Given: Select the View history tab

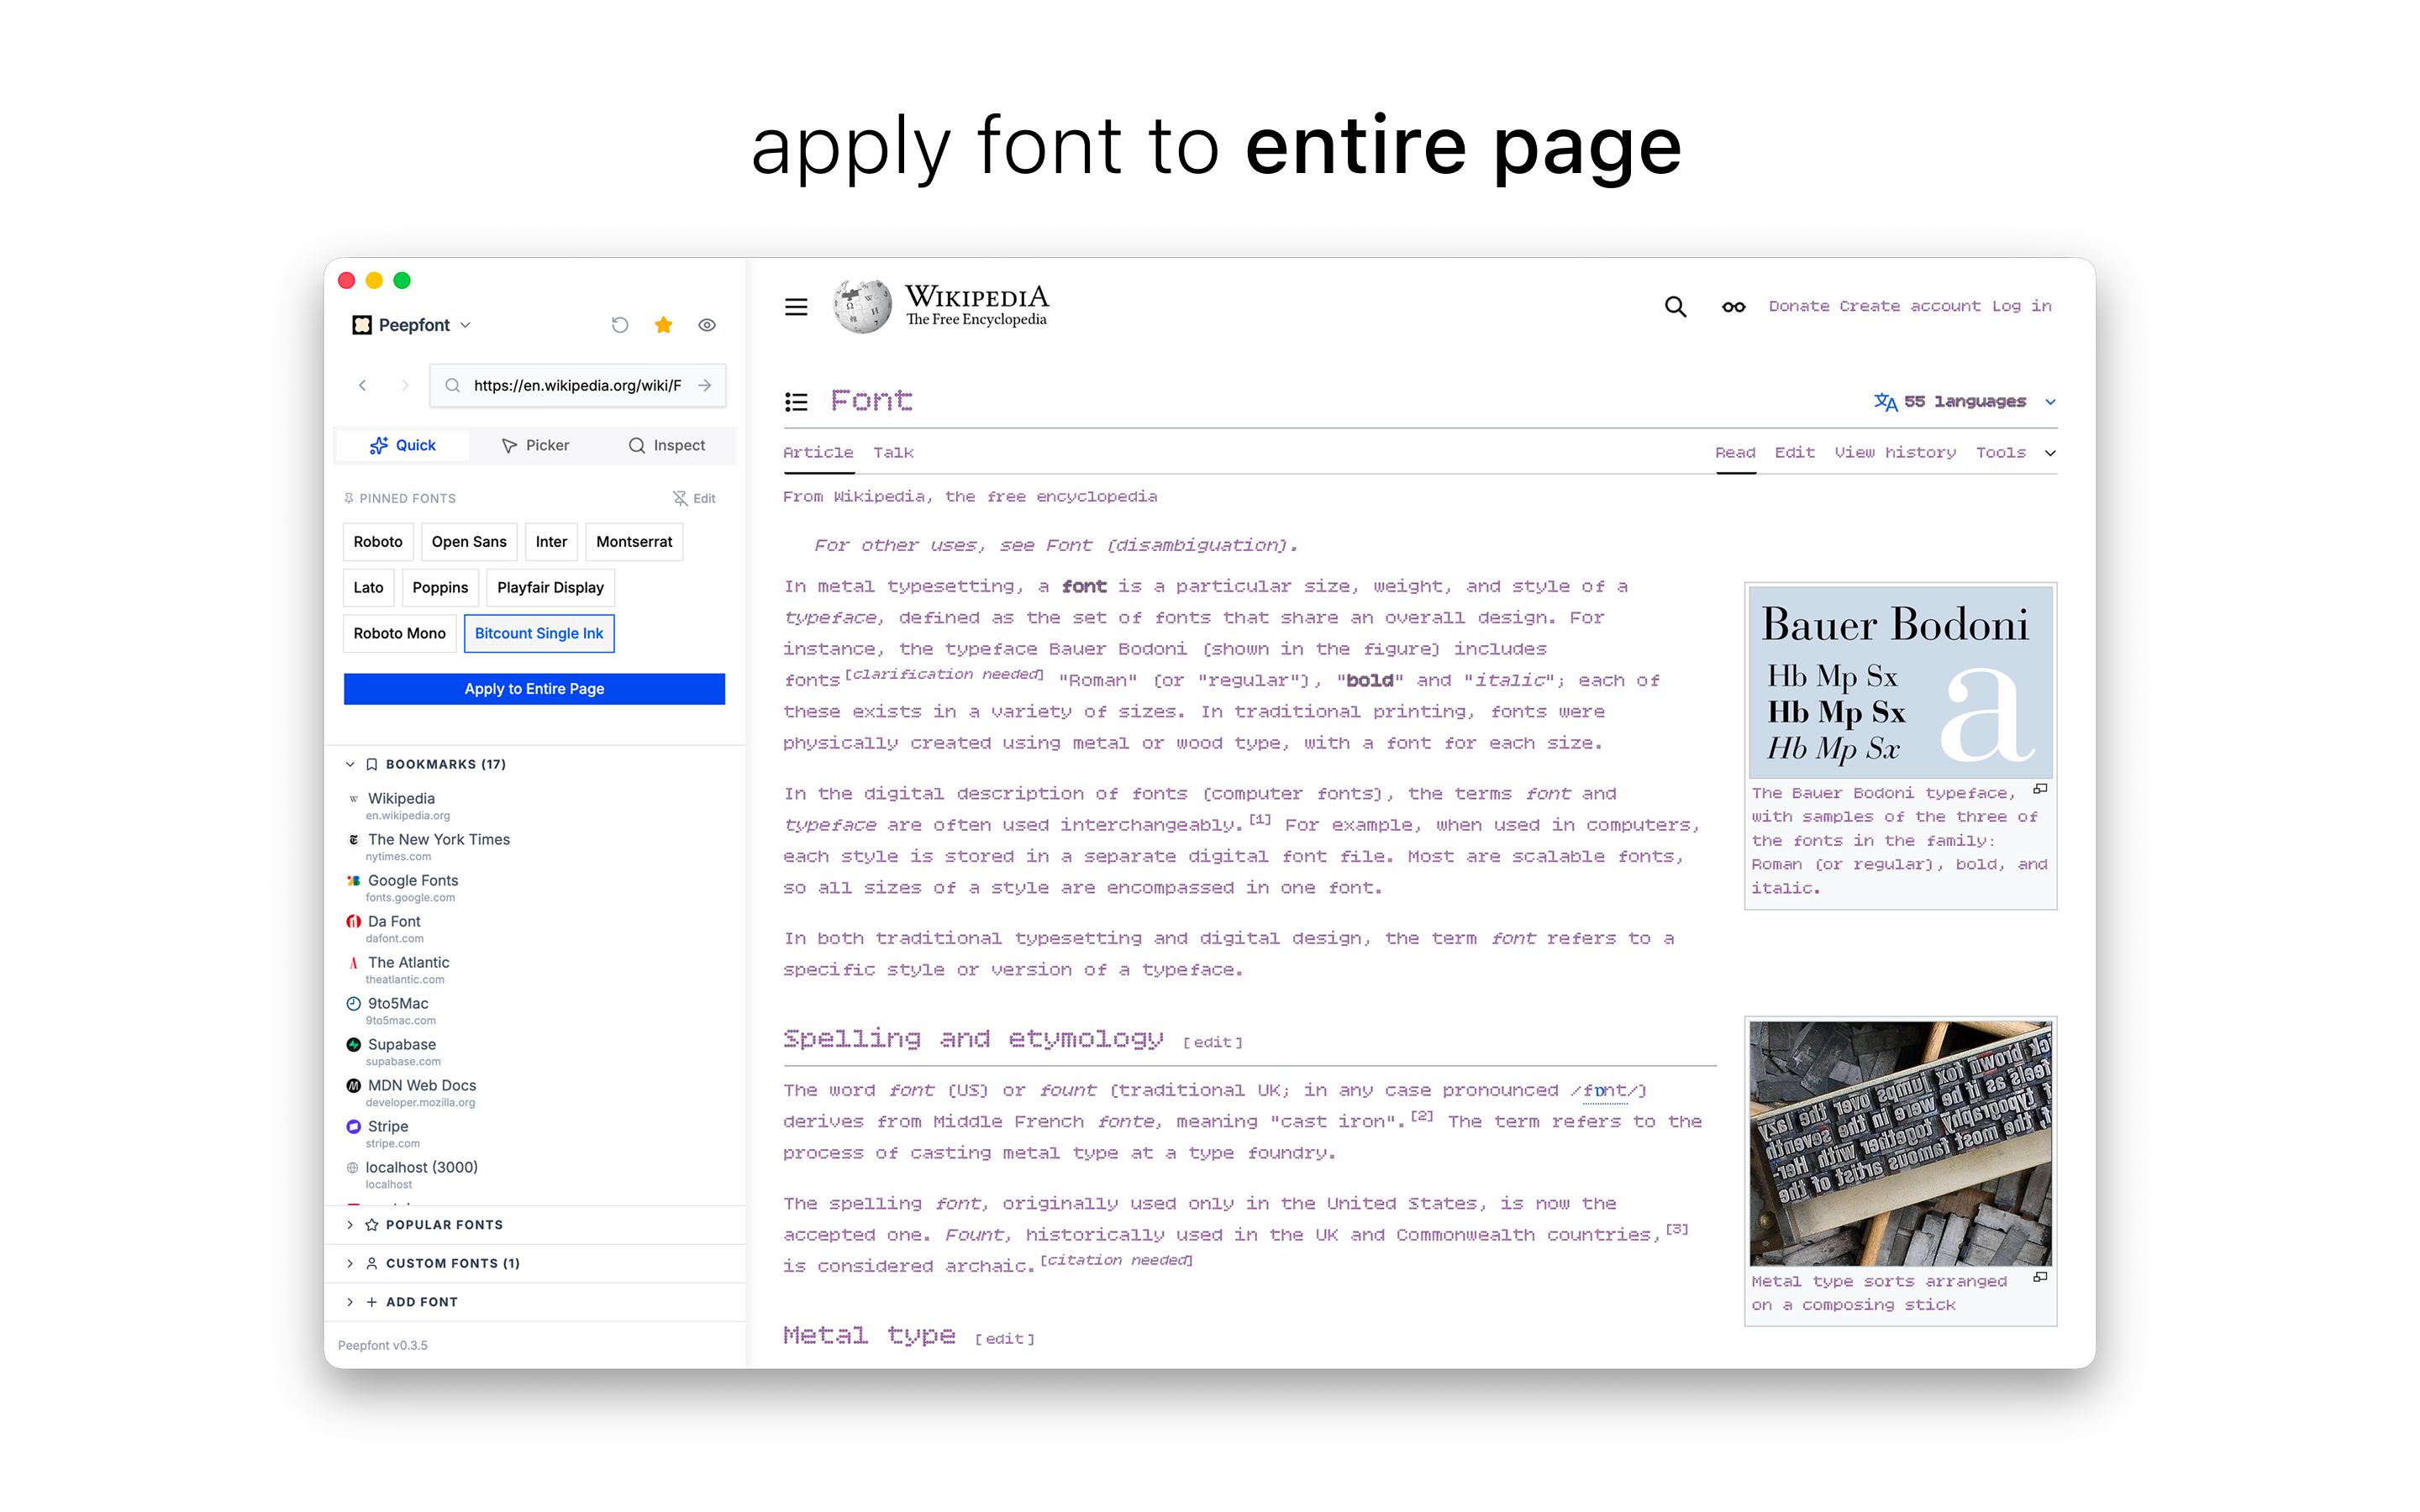Looking at the screenshot, I should [1895, 453].
